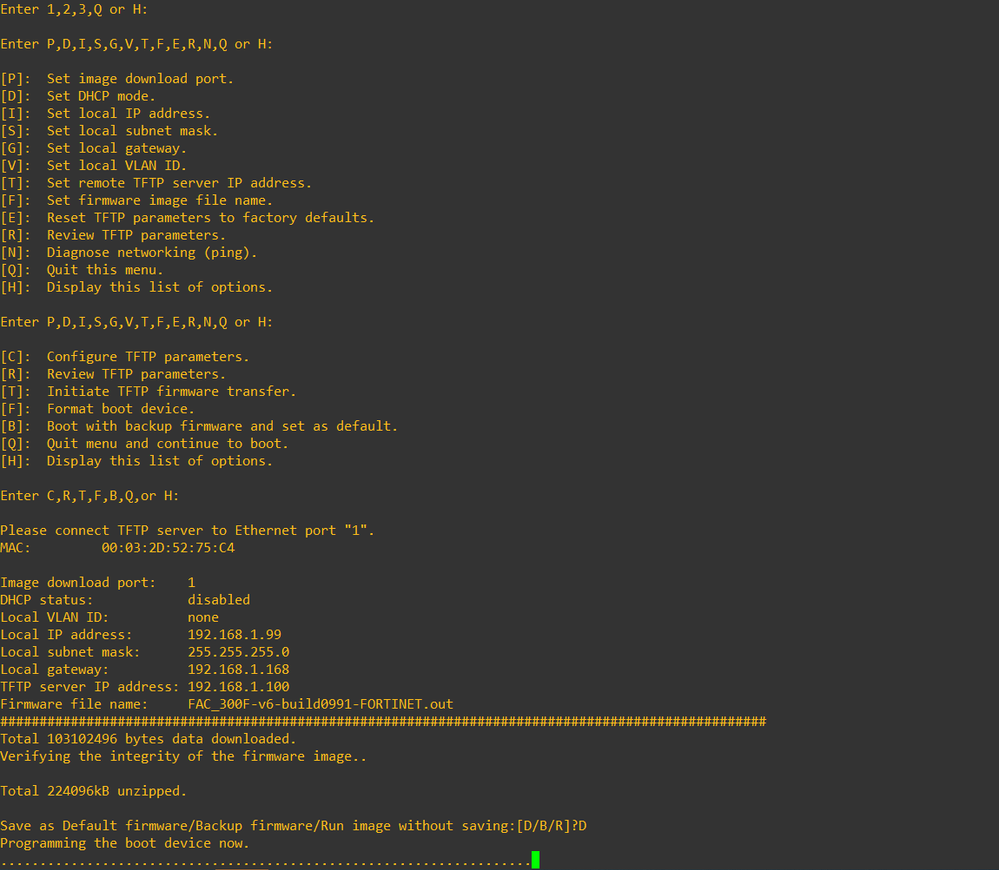Click the TFTP server IP address 192.168.1.100

pos(238,687)
